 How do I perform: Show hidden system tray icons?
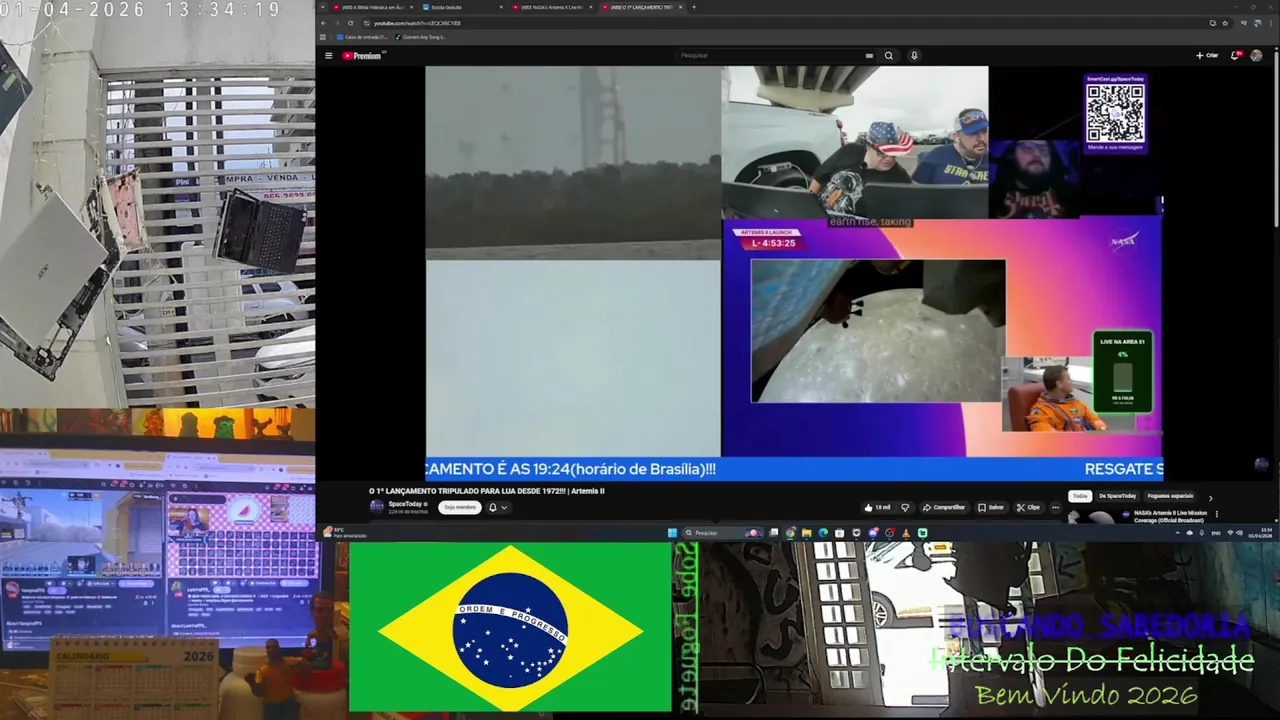1177,533
